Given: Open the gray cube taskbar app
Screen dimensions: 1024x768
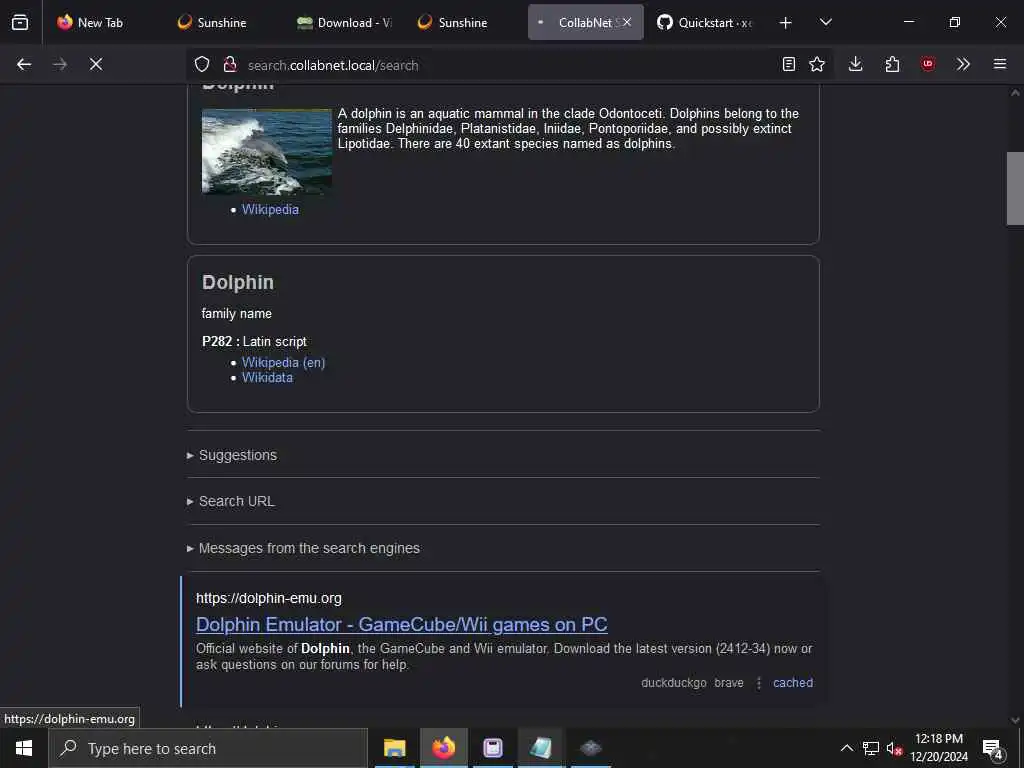Looking at the screenshot, I should [x=590, y=748].
